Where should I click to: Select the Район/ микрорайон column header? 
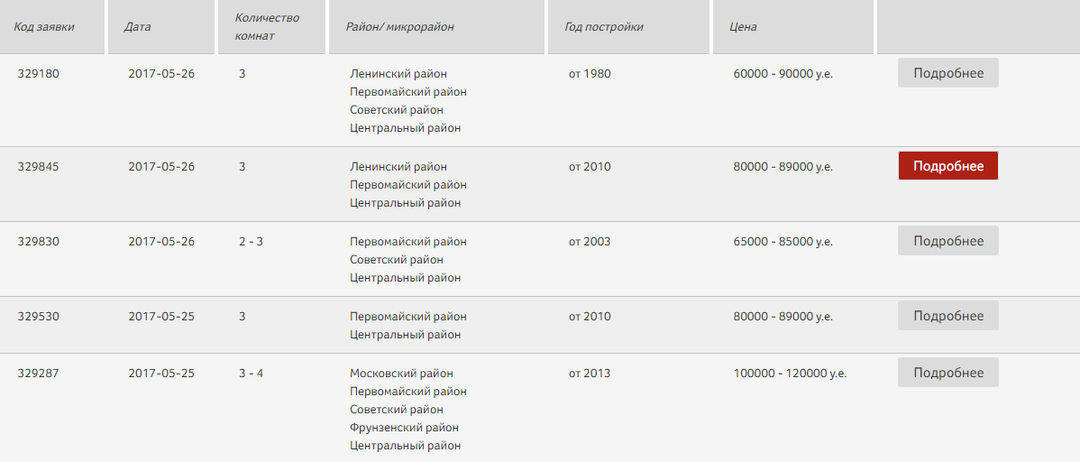pos(400,27)
